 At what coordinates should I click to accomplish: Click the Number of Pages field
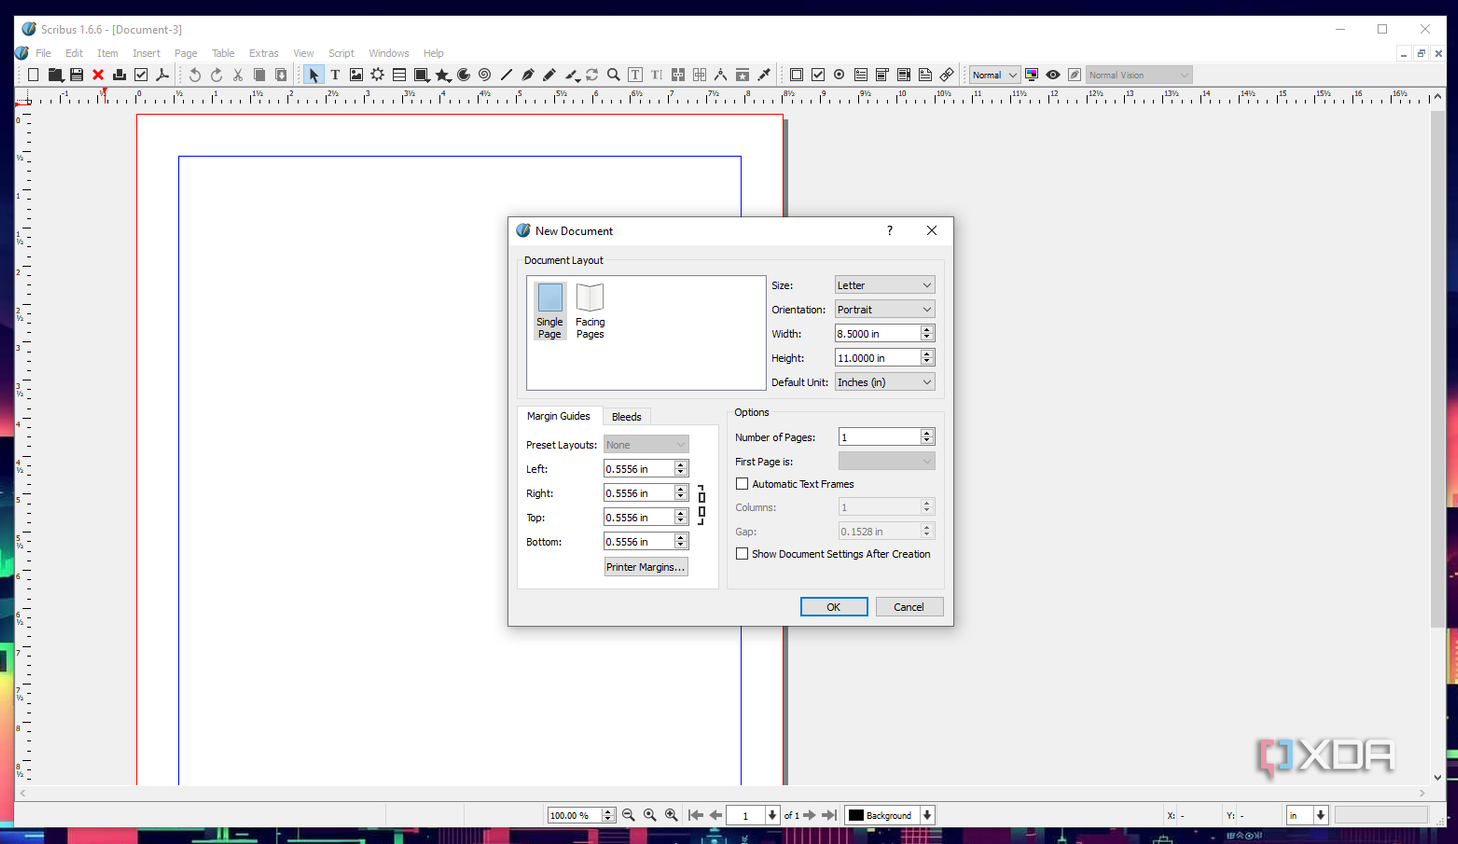[879, 437]
